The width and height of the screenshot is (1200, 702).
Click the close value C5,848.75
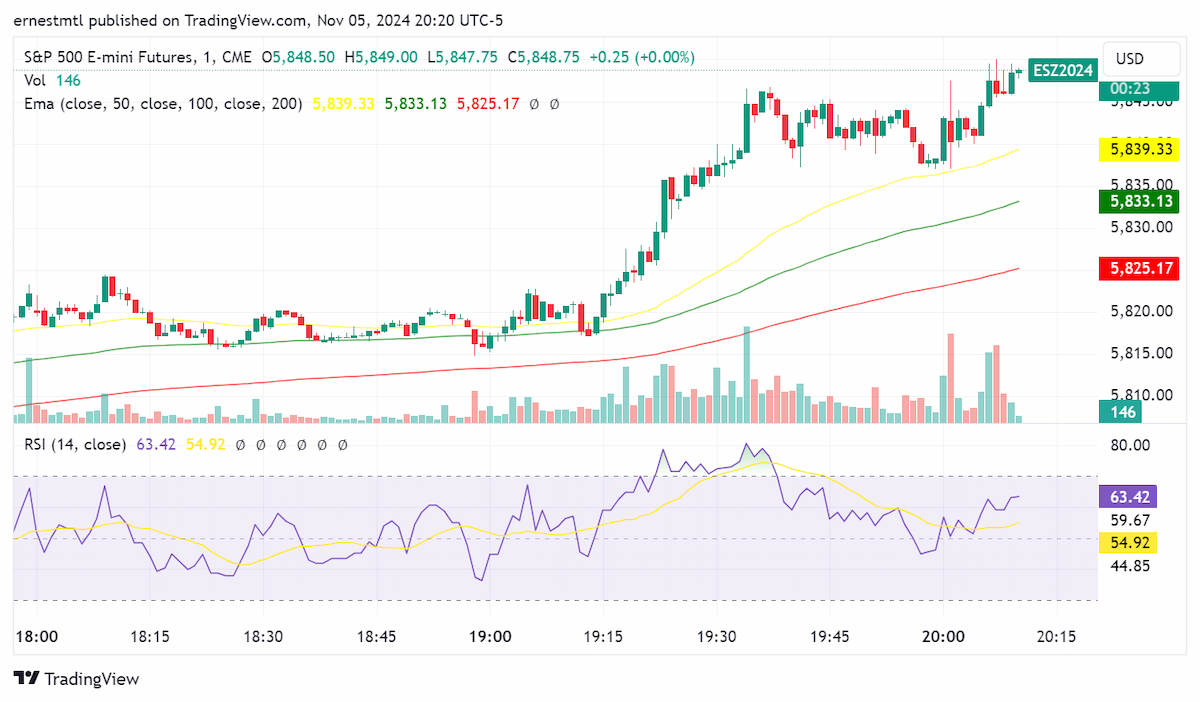click(543, 58)
